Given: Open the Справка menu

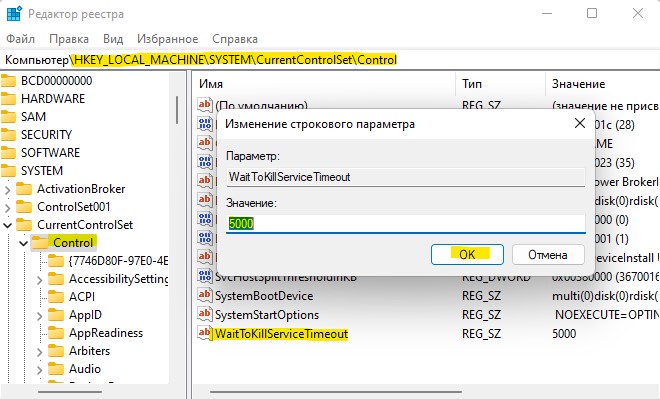Looking at the screenshot, I should pyautogui.click(x=235, y=39).
